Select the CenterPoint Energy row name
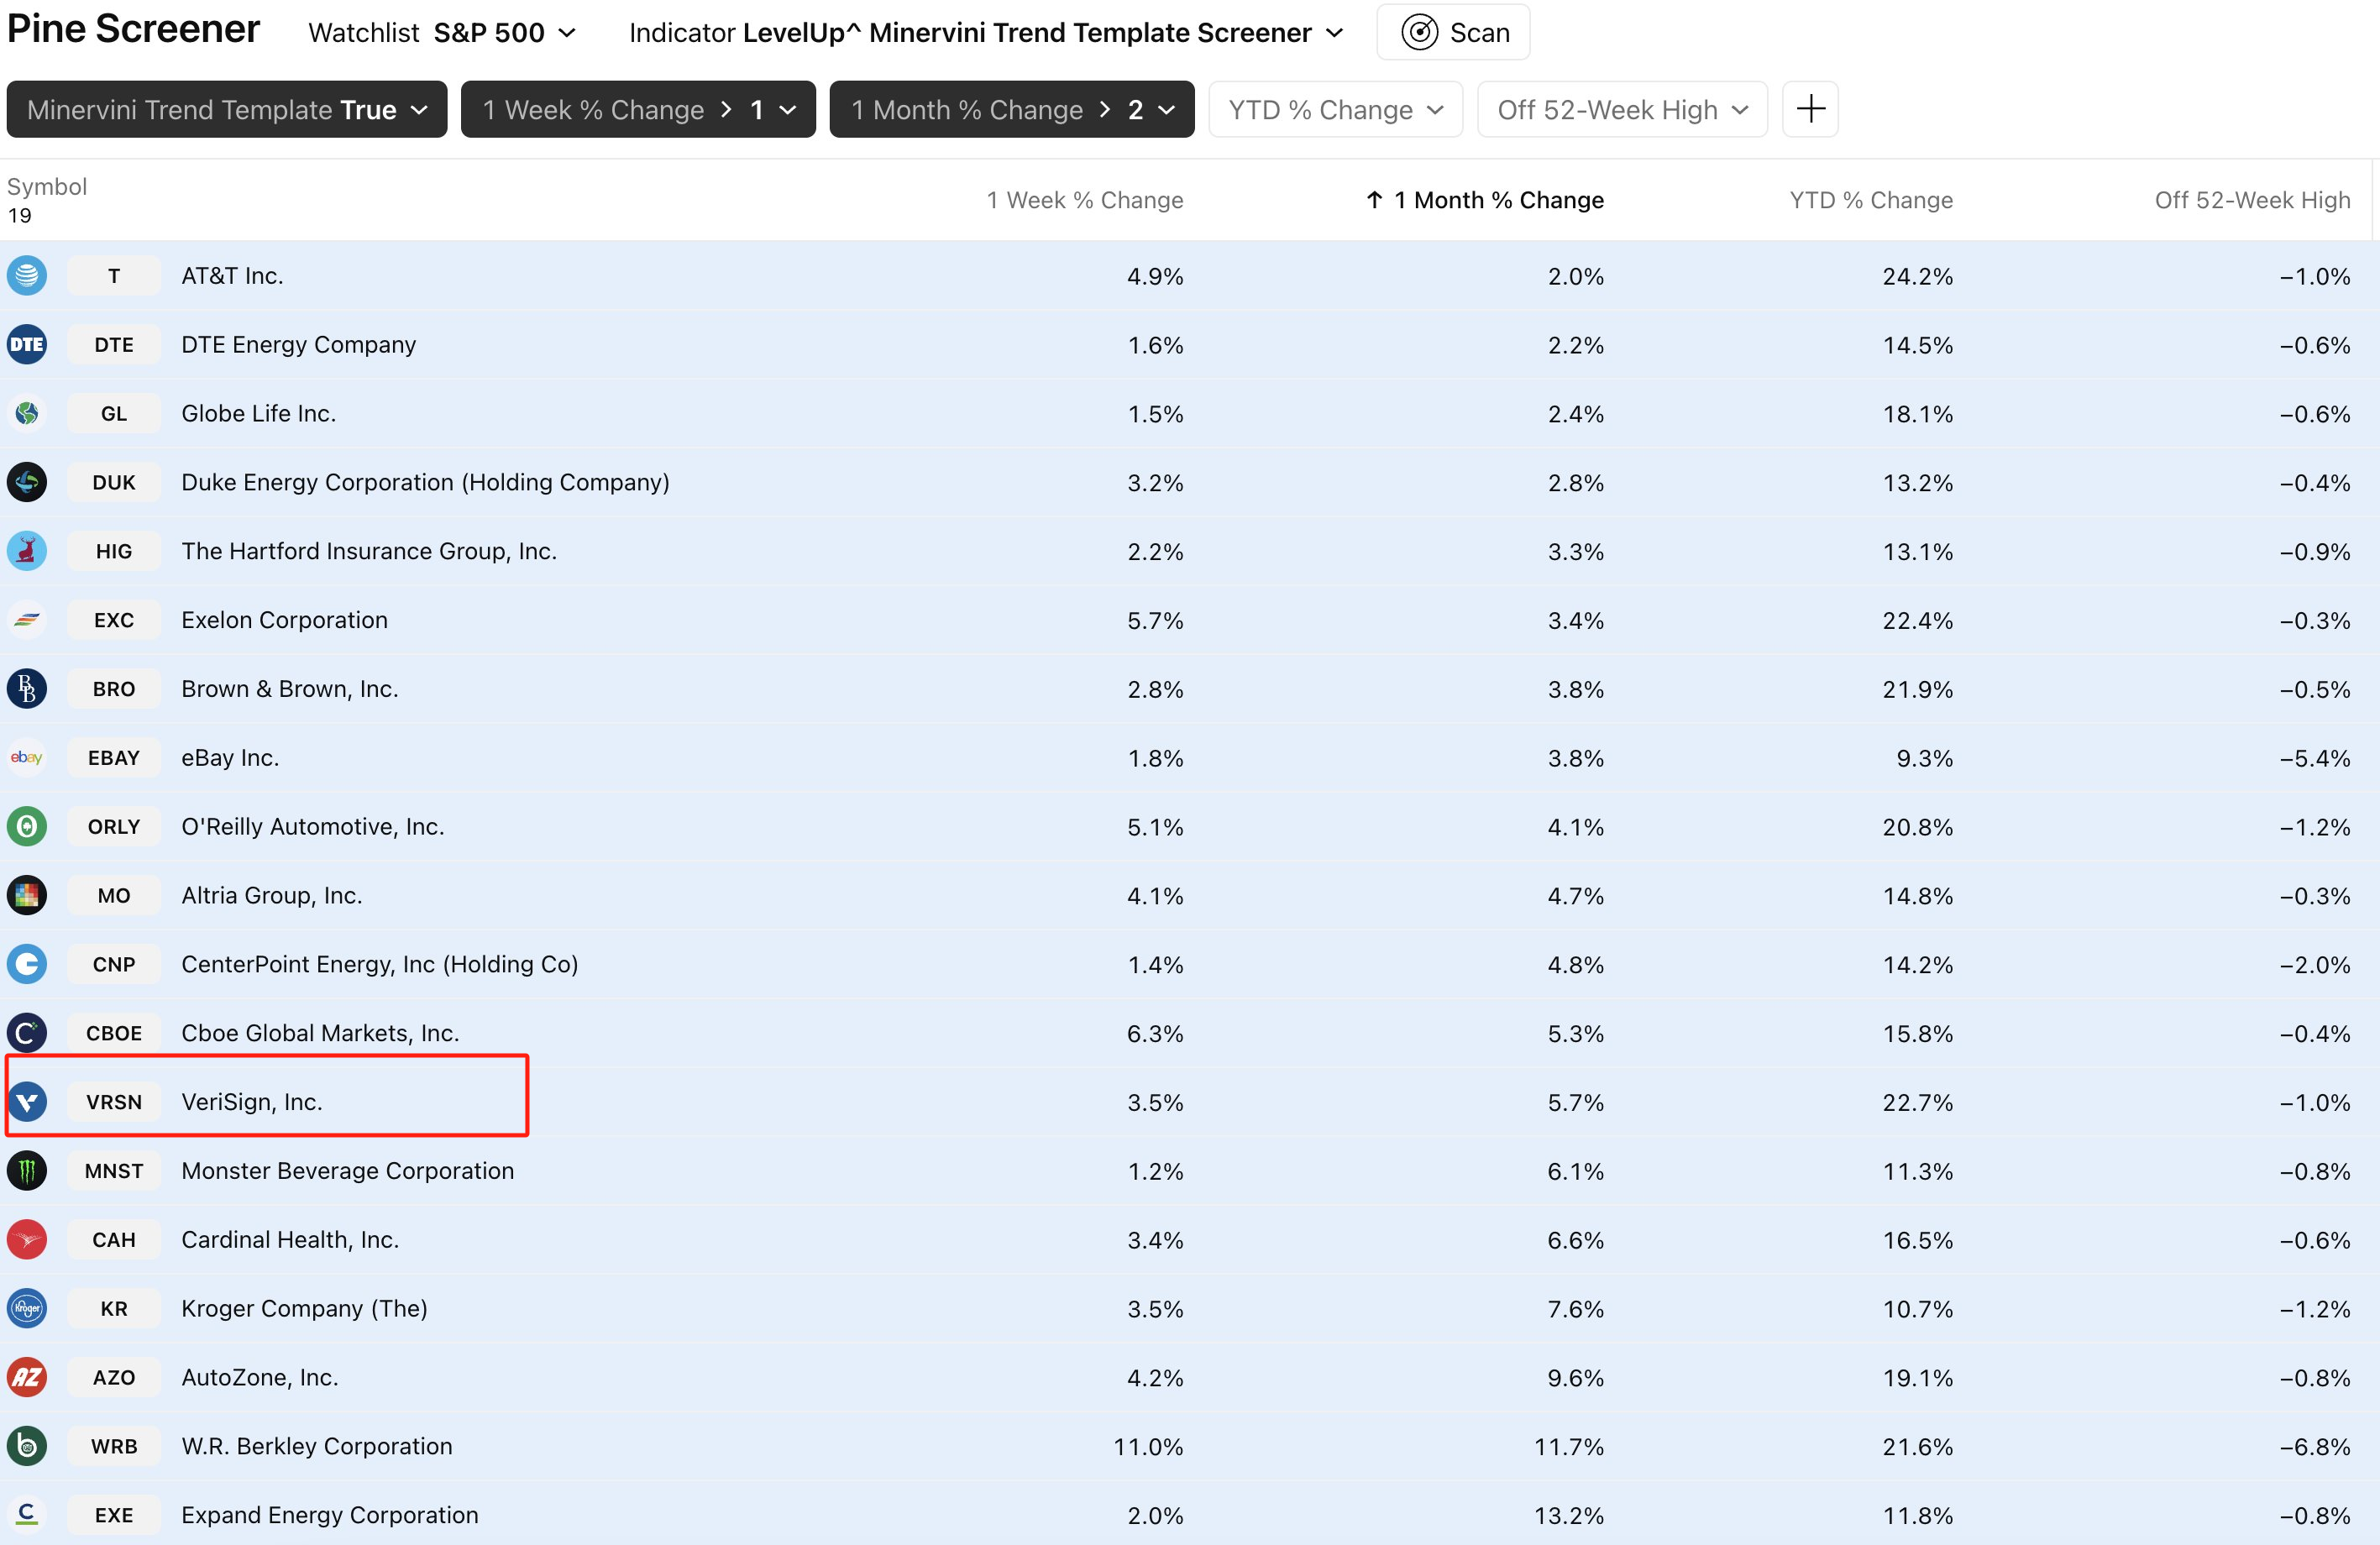The width and height of the screenshot is (2380, 1545). [x=380, y=964]
